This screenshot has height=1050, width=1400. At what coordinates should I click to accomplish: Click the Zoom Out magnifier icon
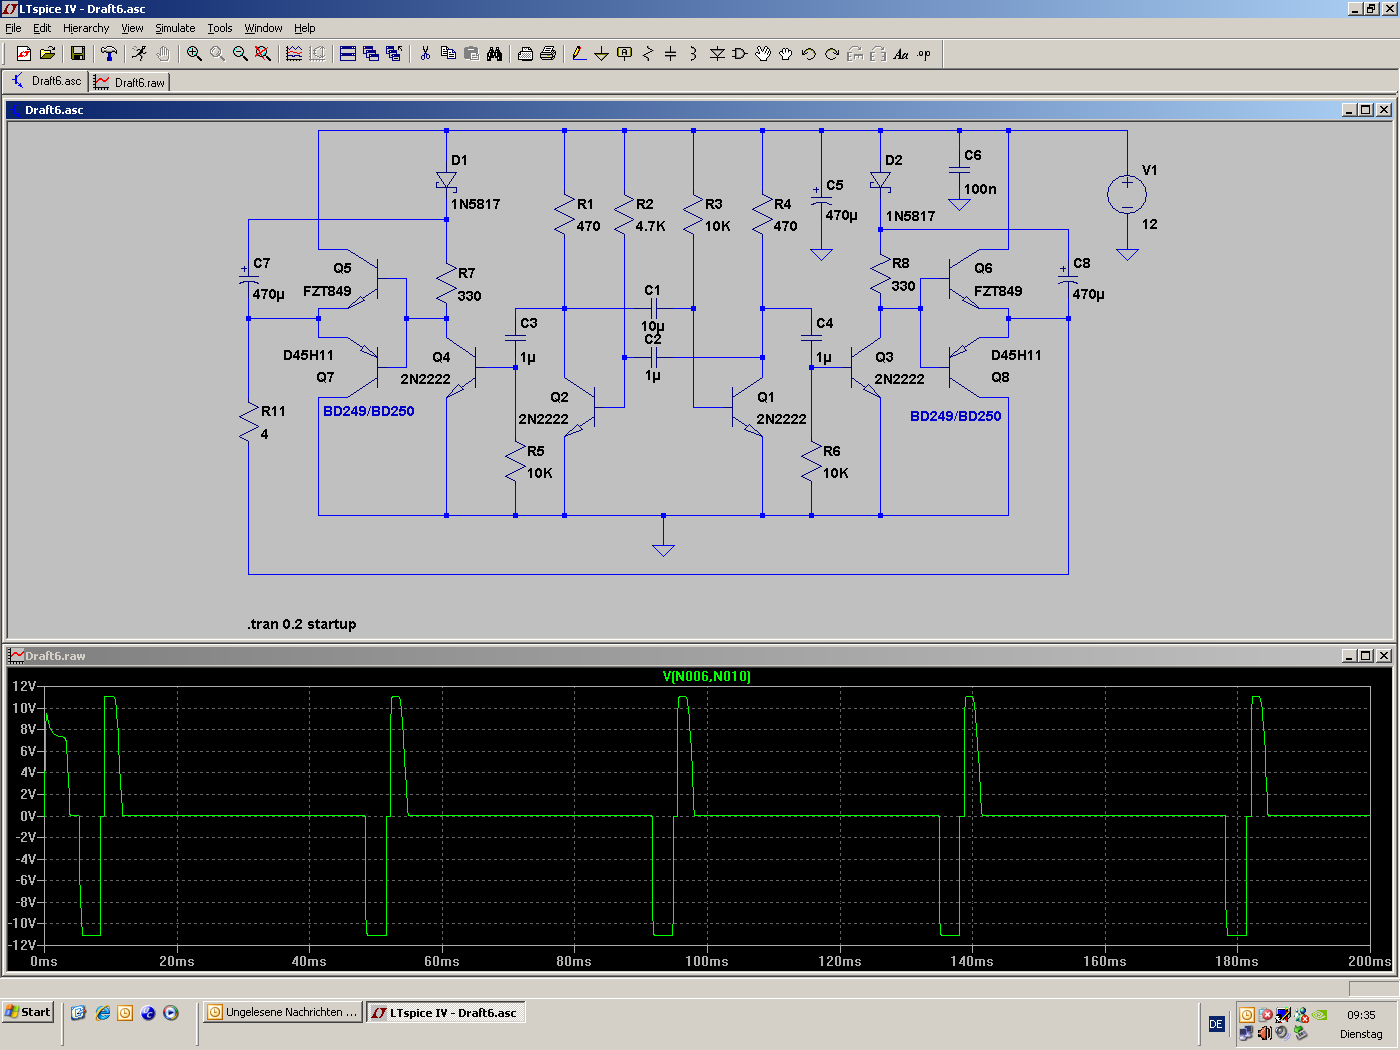tap(240, 54)
